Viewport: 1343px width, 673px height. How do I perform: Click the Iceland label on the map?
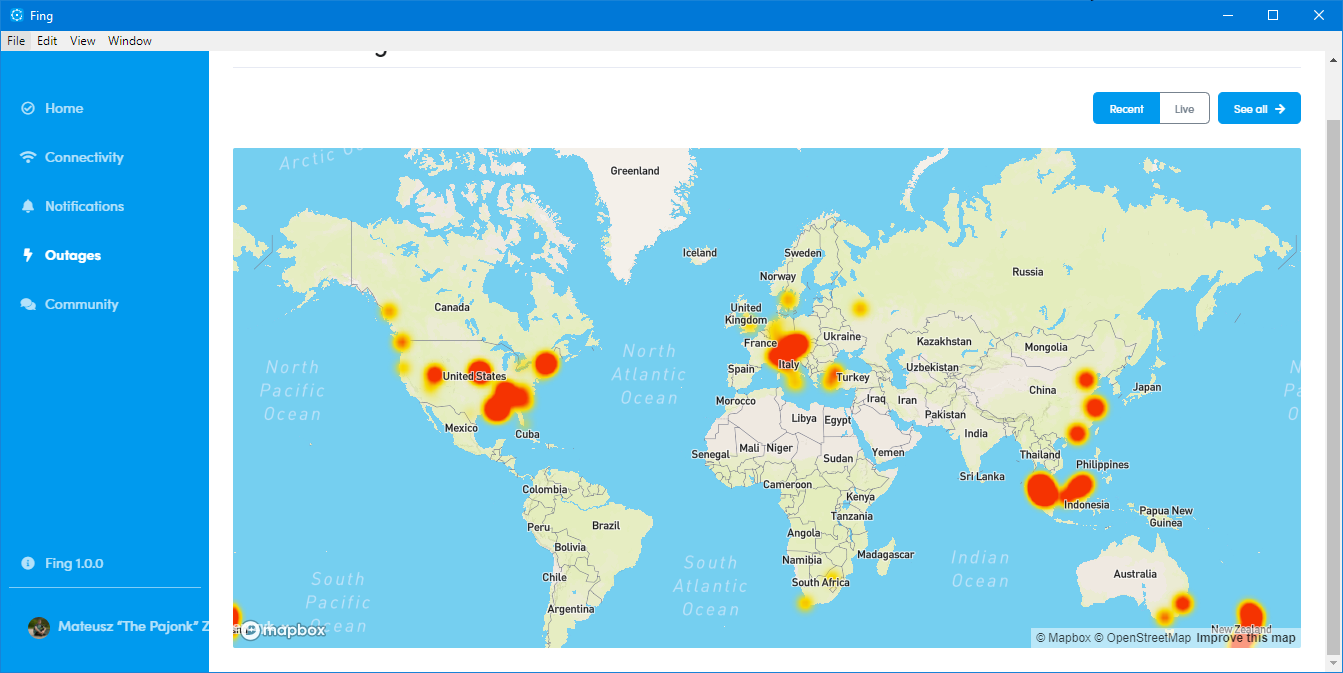click(x=700, y=253)
